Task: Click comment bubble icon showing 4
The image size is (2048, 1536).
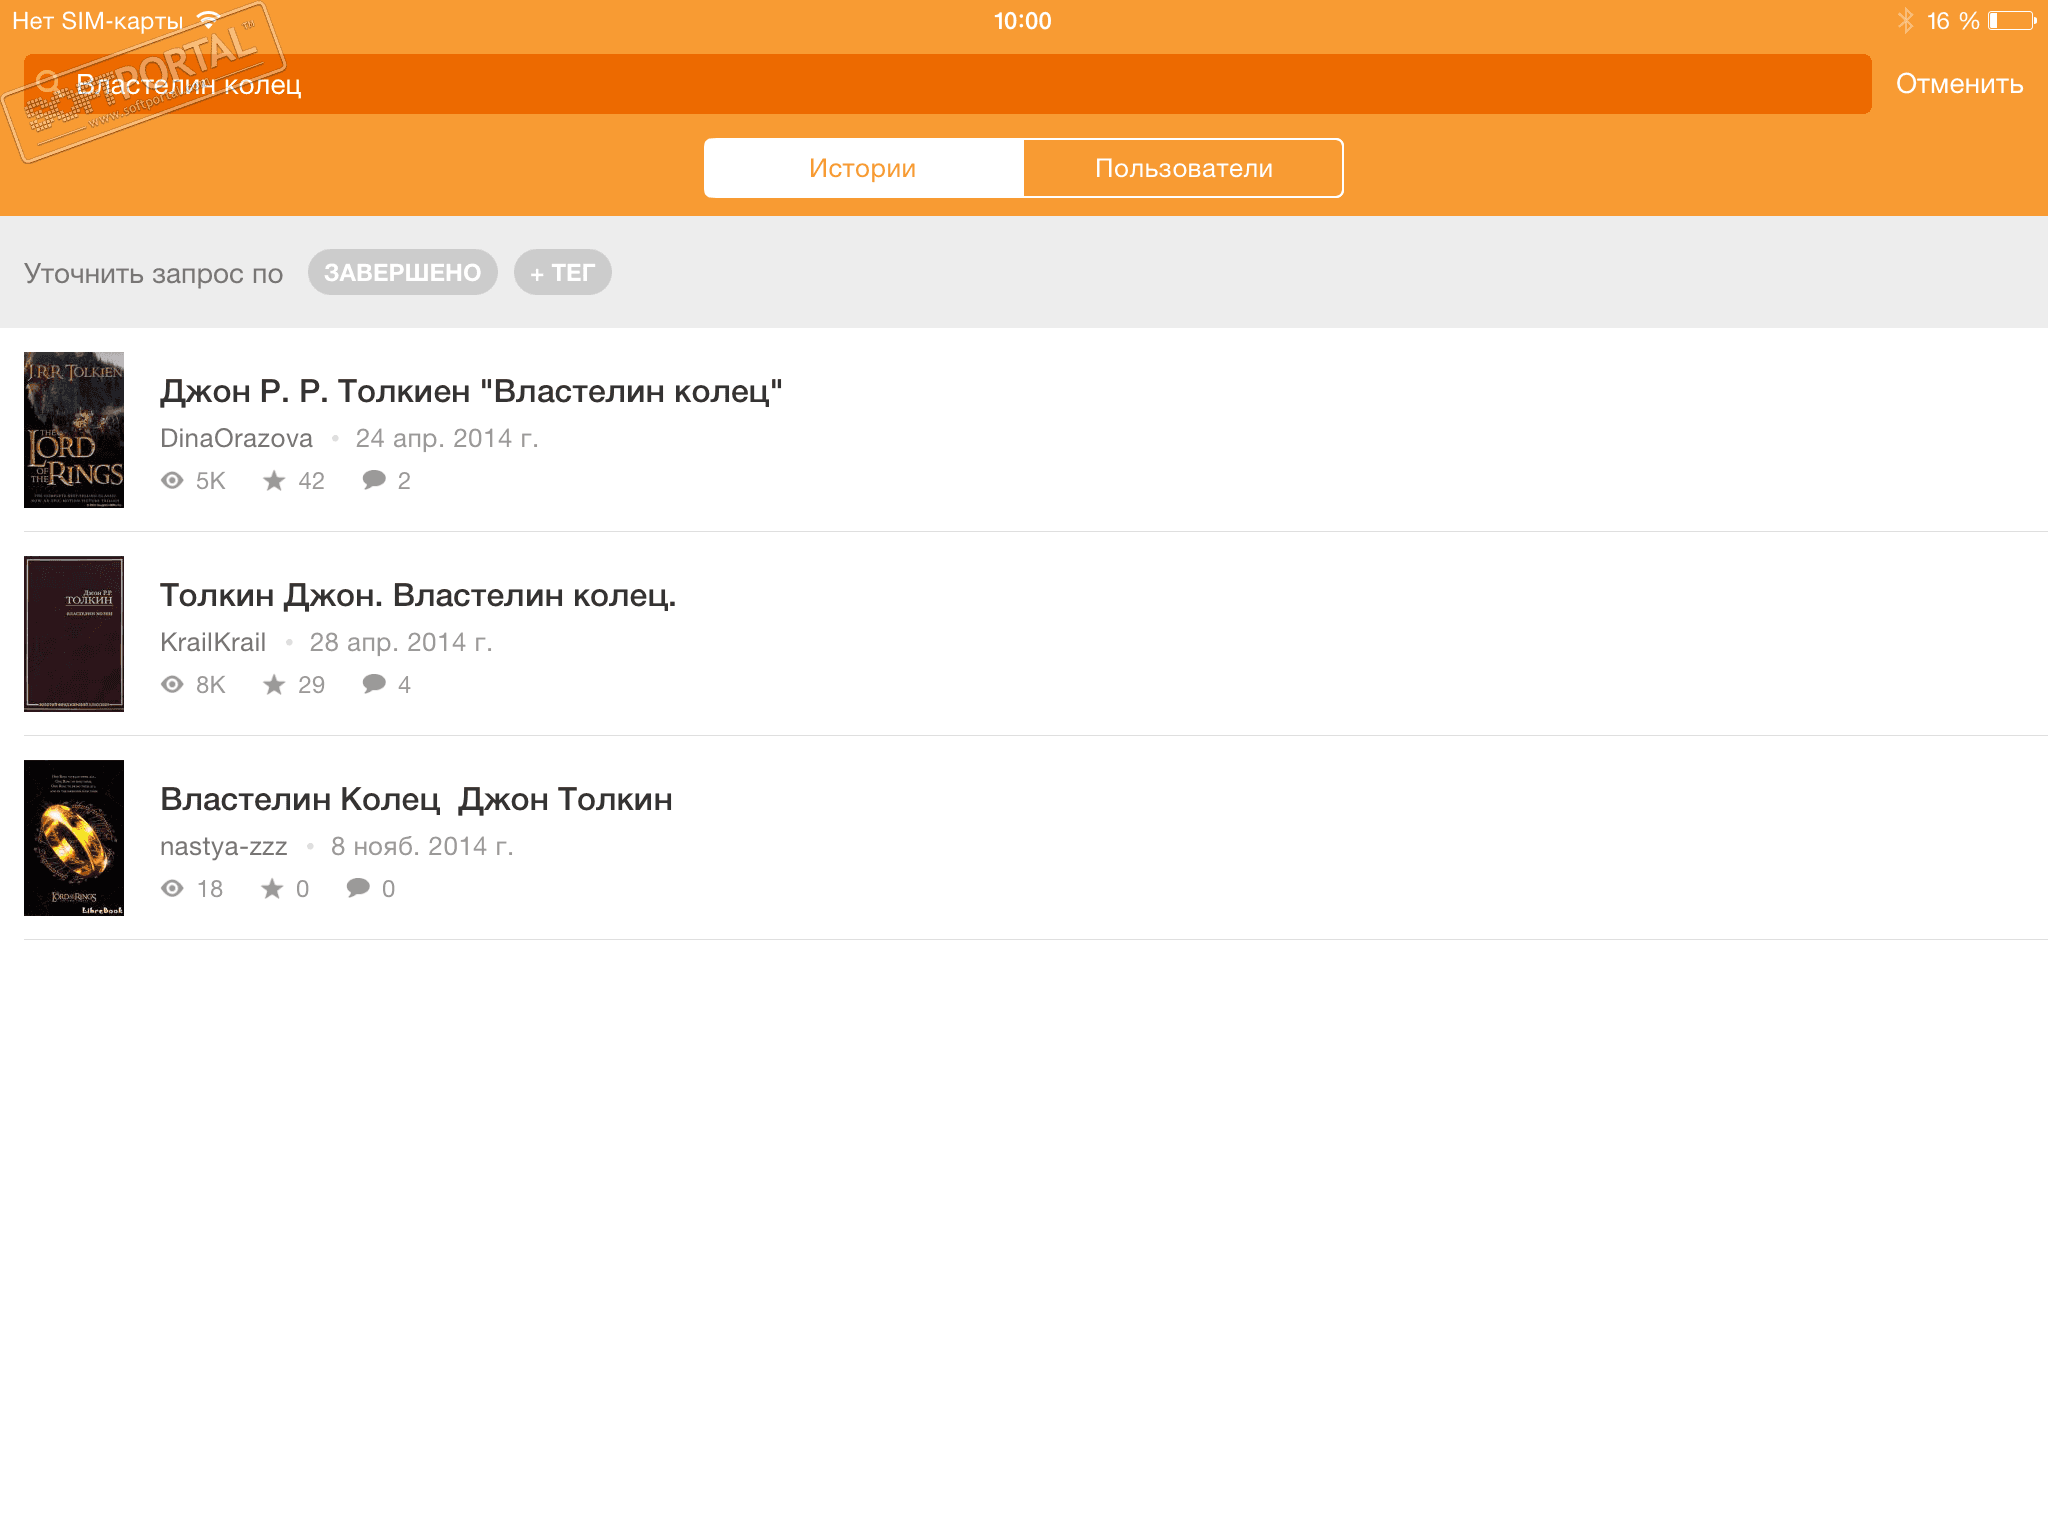Action: pyautogui.click(x=374, y=684)
